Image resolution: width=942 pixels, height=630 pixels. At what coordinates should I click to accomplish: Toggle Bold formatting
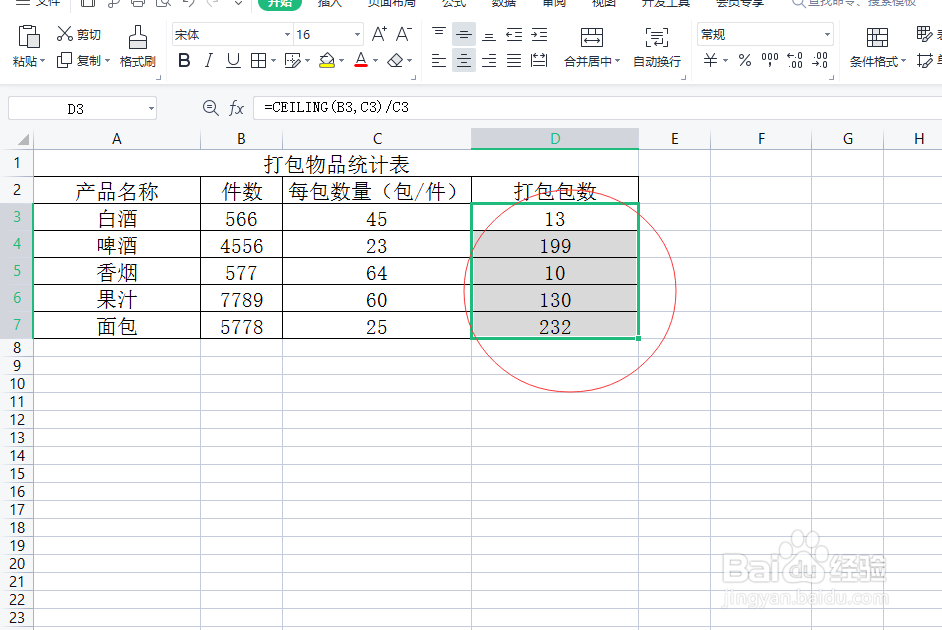click(184, 61)
